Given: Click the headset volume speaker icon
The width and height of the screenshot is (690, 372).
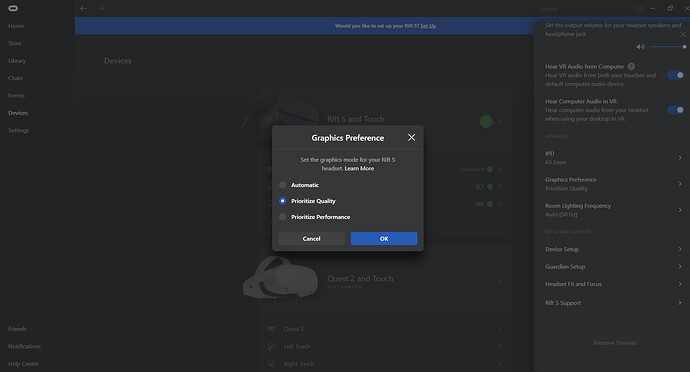Looking at the screenshot, I should click(x=640, y=47).
